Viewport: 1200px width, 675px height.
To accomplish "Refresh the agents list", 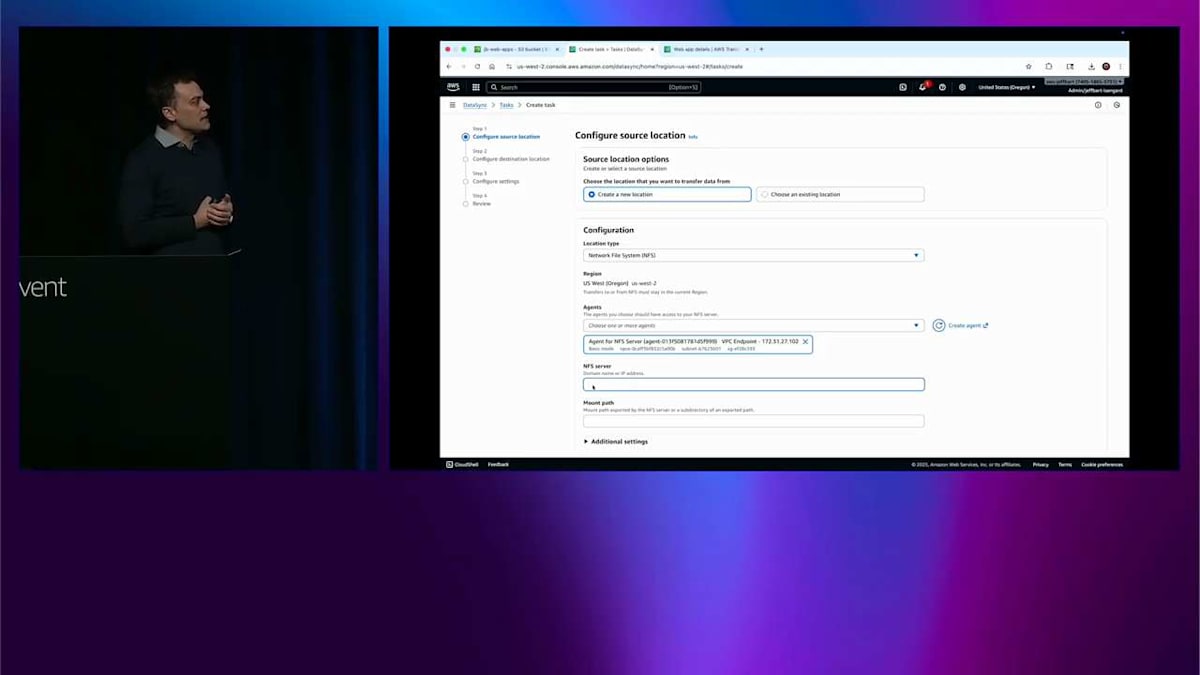I will [x=939, y=326].
